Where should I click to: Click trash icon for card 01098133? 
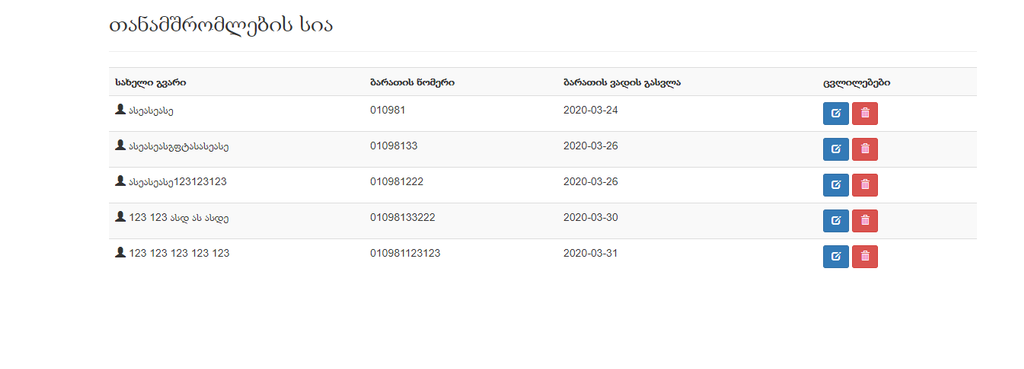[x=865, y=149]
